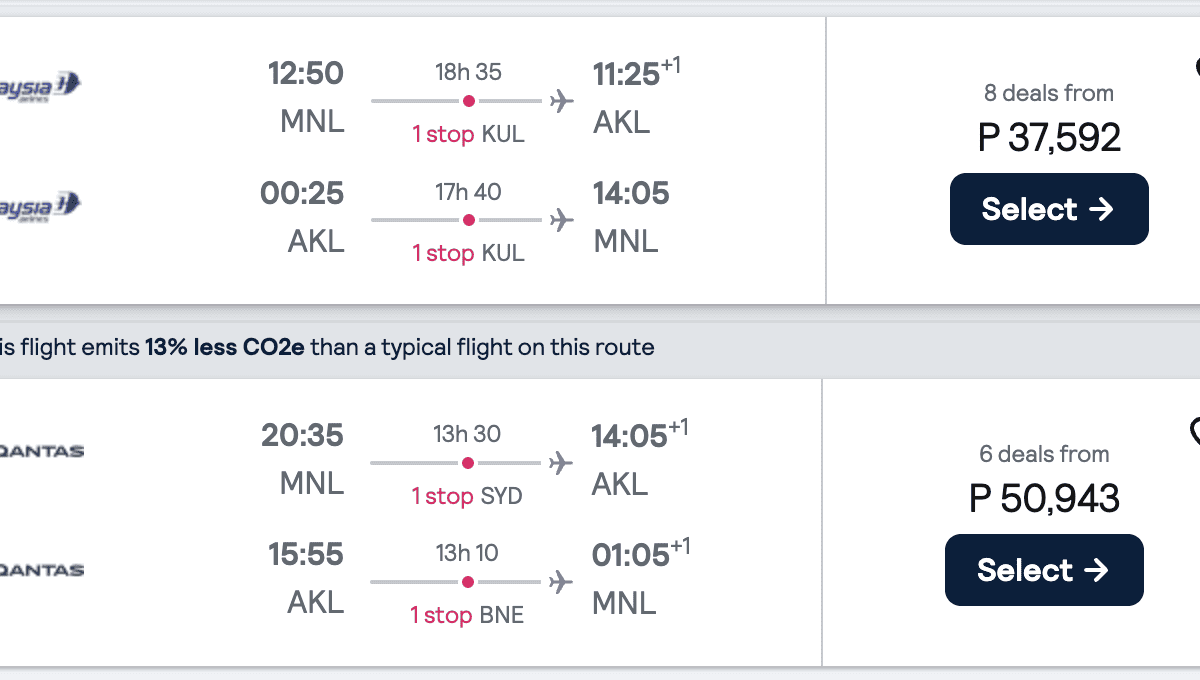
Task: Click the airplane icon on 18h 35 leg
Action: [562, 101]
